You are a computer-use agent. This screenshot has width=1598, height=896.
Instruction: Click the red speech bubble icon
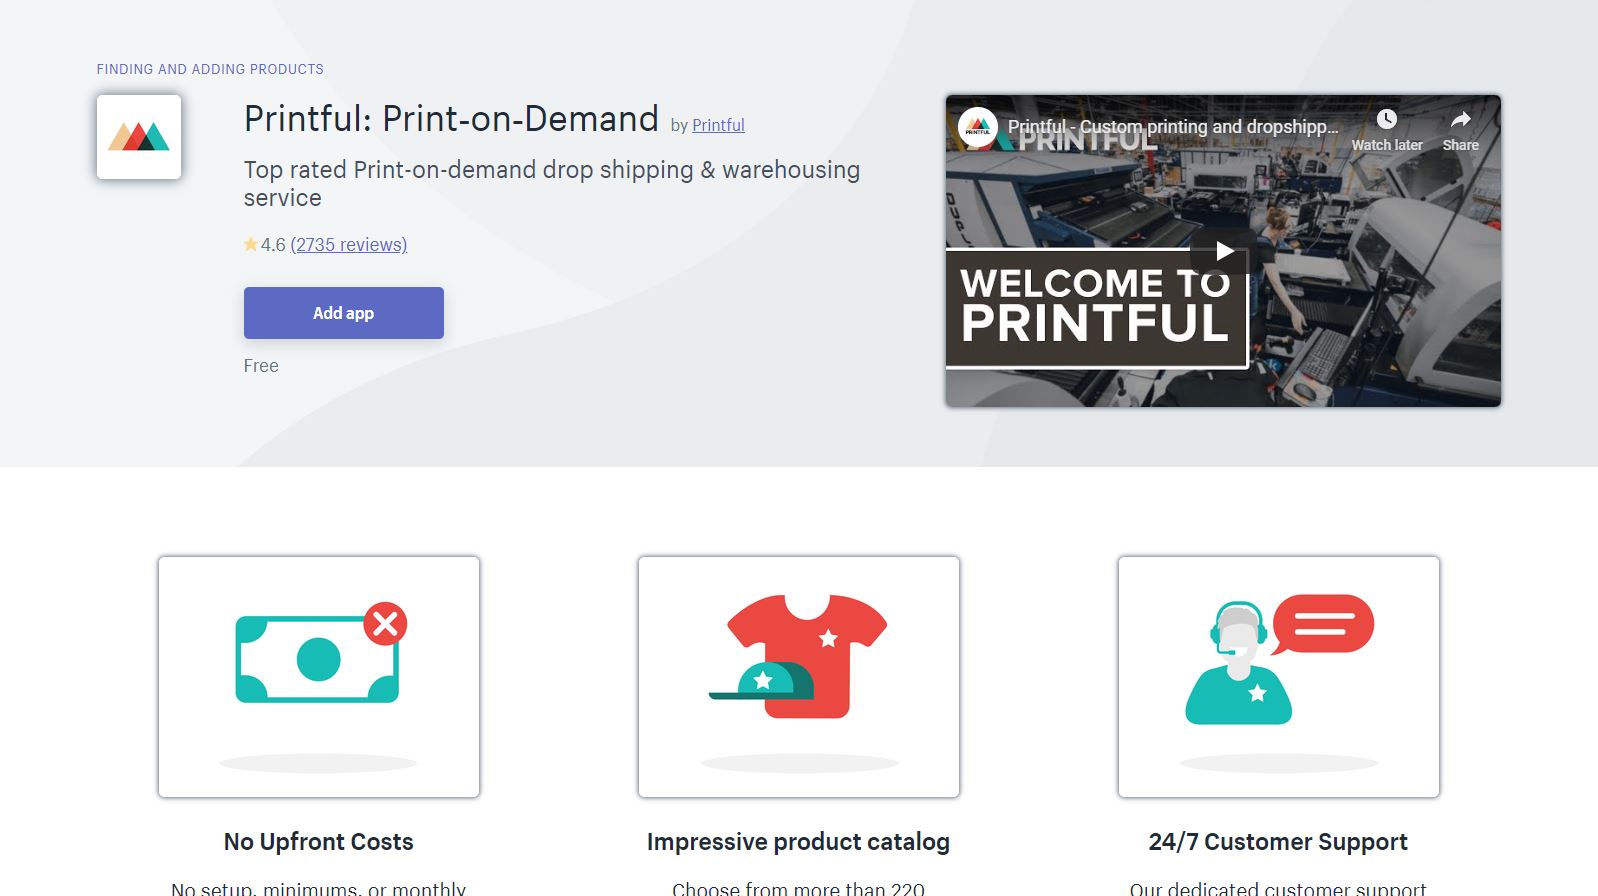point(1322,625)
